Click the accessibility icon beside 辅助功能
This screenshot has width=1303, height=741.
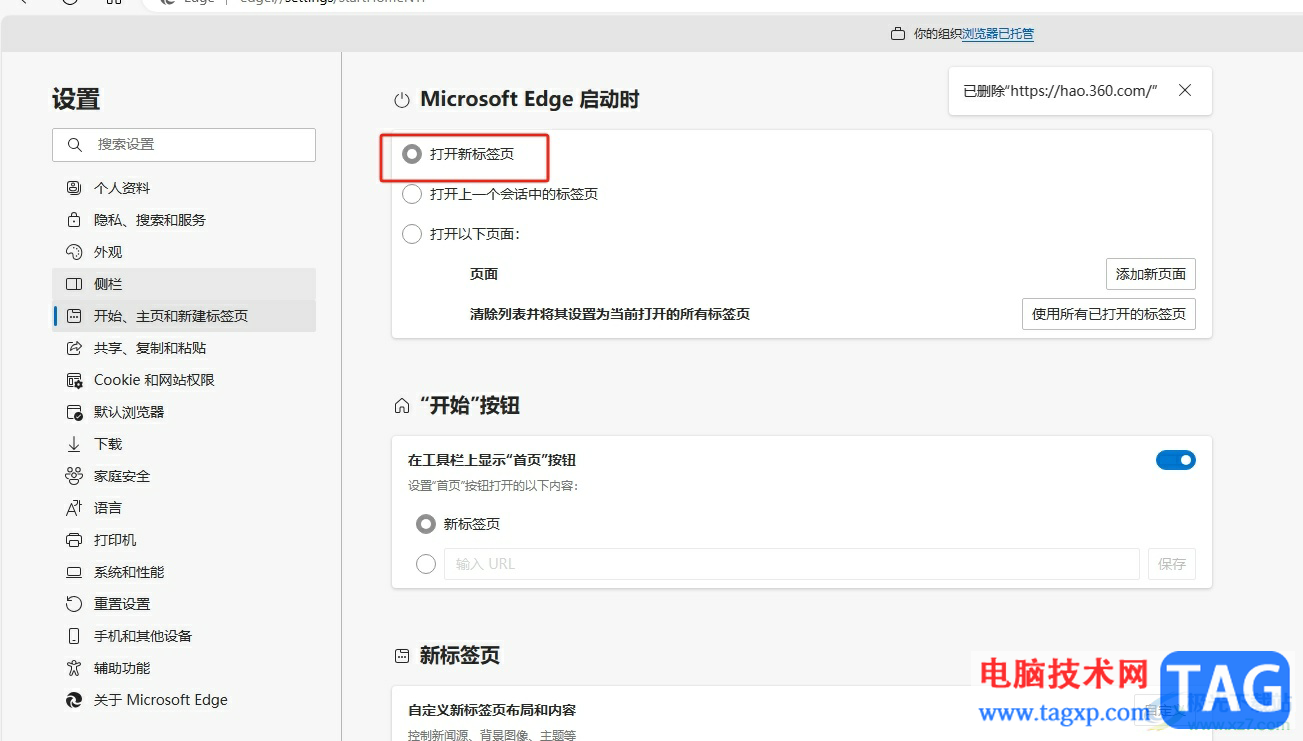pos(74,668)
